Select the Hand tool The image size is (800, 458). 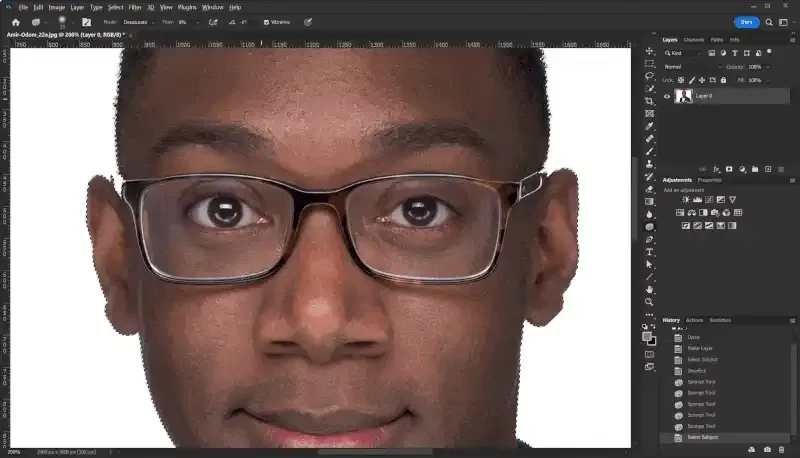649,289
